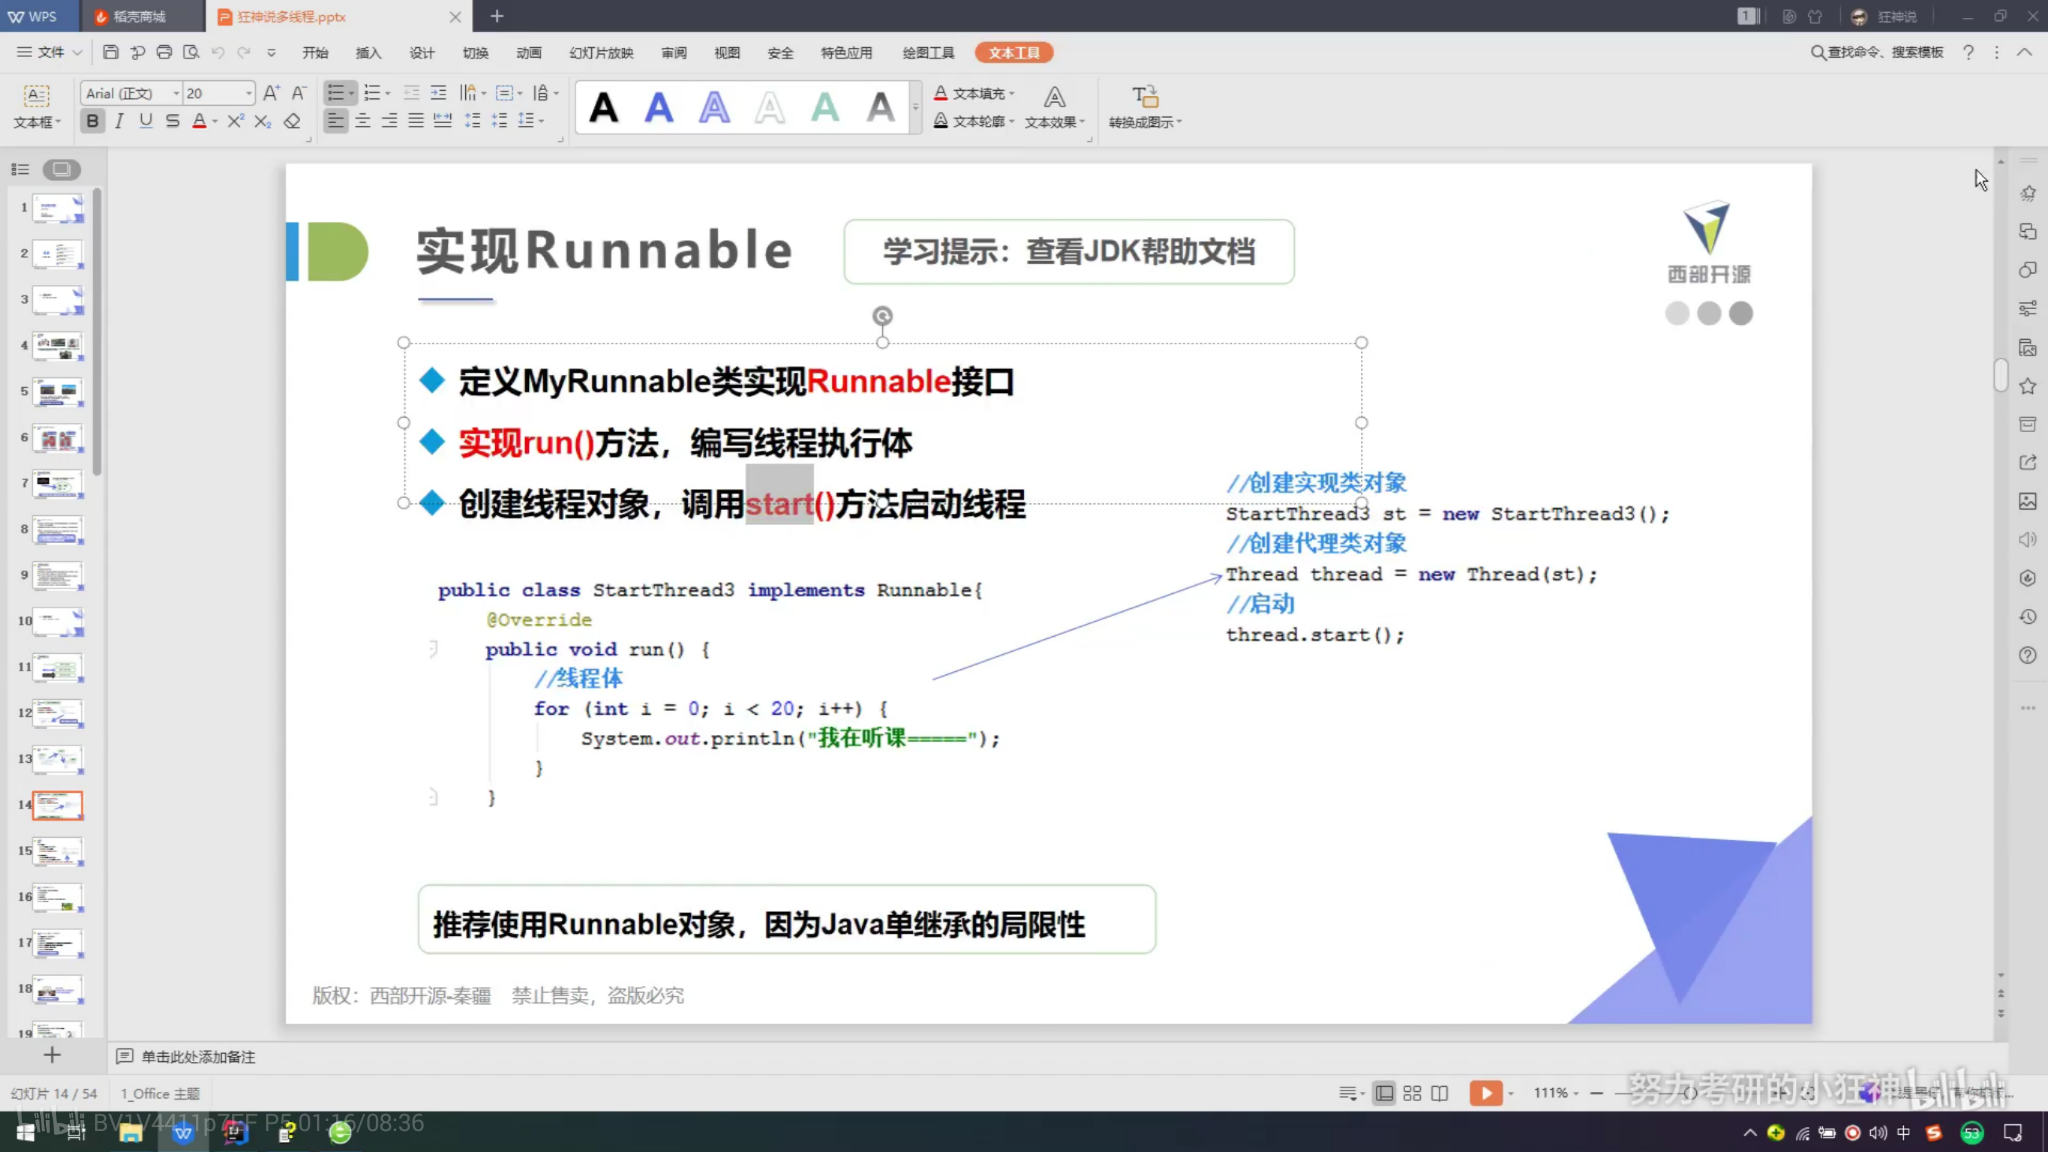
Task: Select normal view icon in status bar
Action: pyautogui.click(x=1384, y=1093)
